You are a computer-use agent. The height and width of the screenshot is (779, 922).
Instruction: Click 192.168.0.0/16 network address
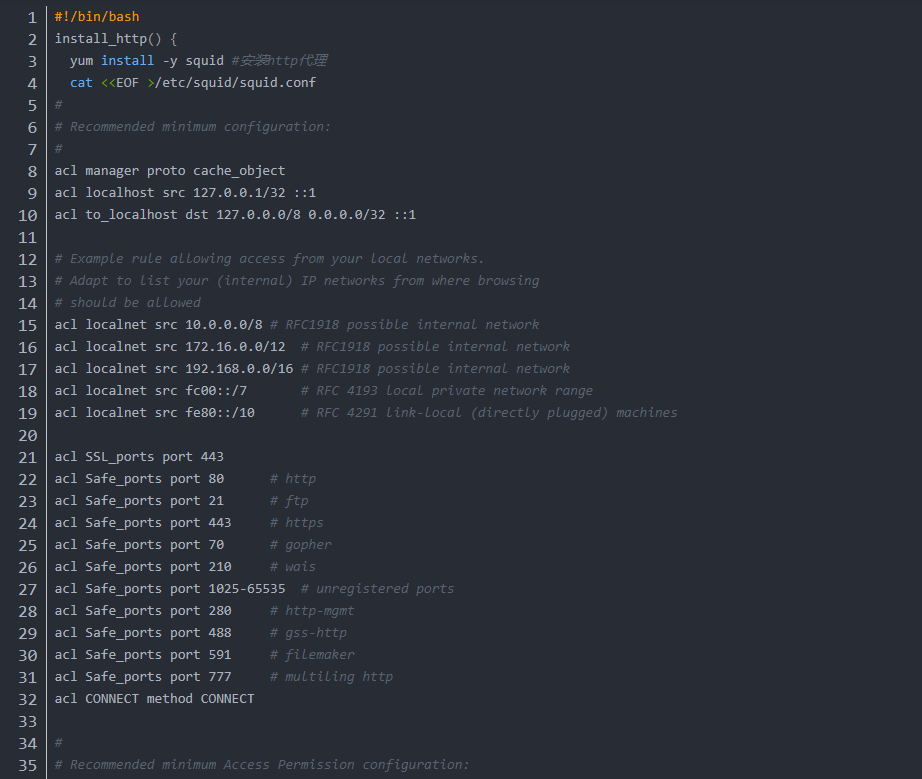tap(239, 369)
